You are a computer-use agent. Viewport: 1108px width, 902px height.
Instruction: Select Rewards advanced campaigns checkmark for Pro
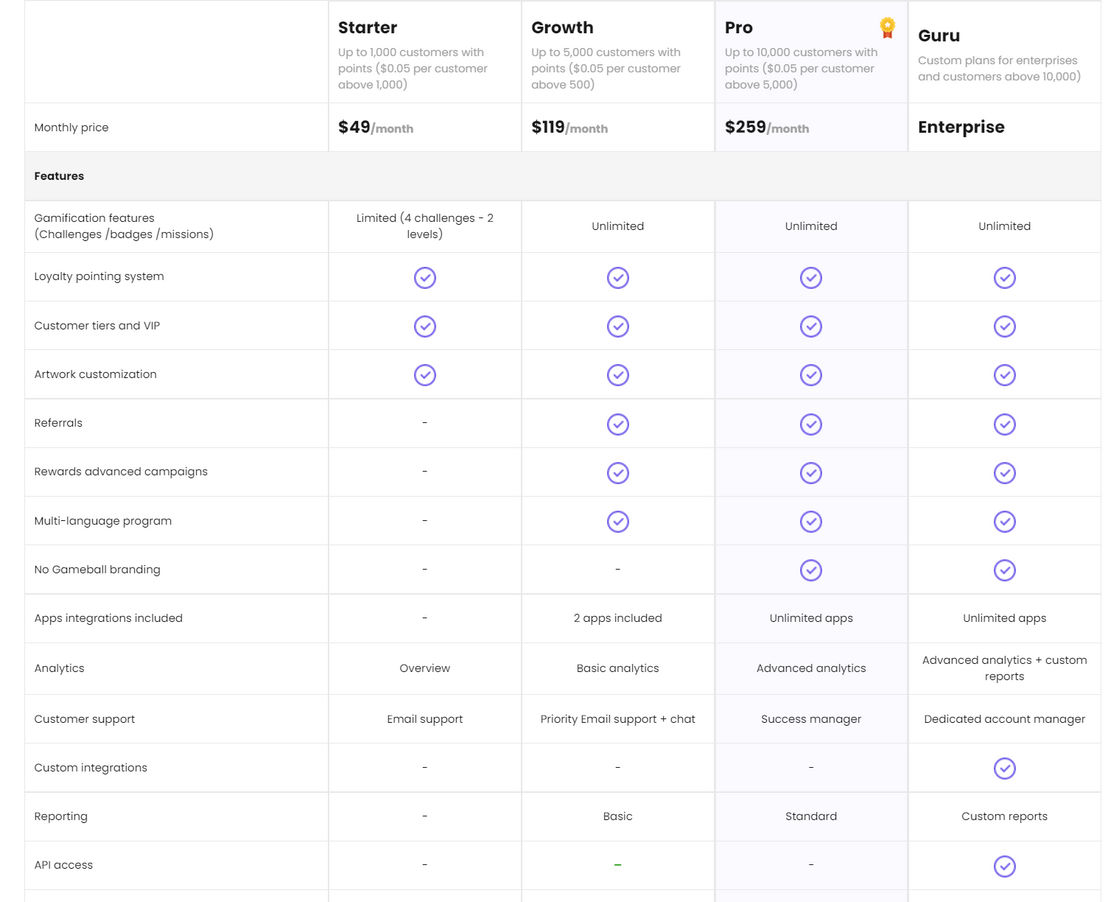click(811, 473)
